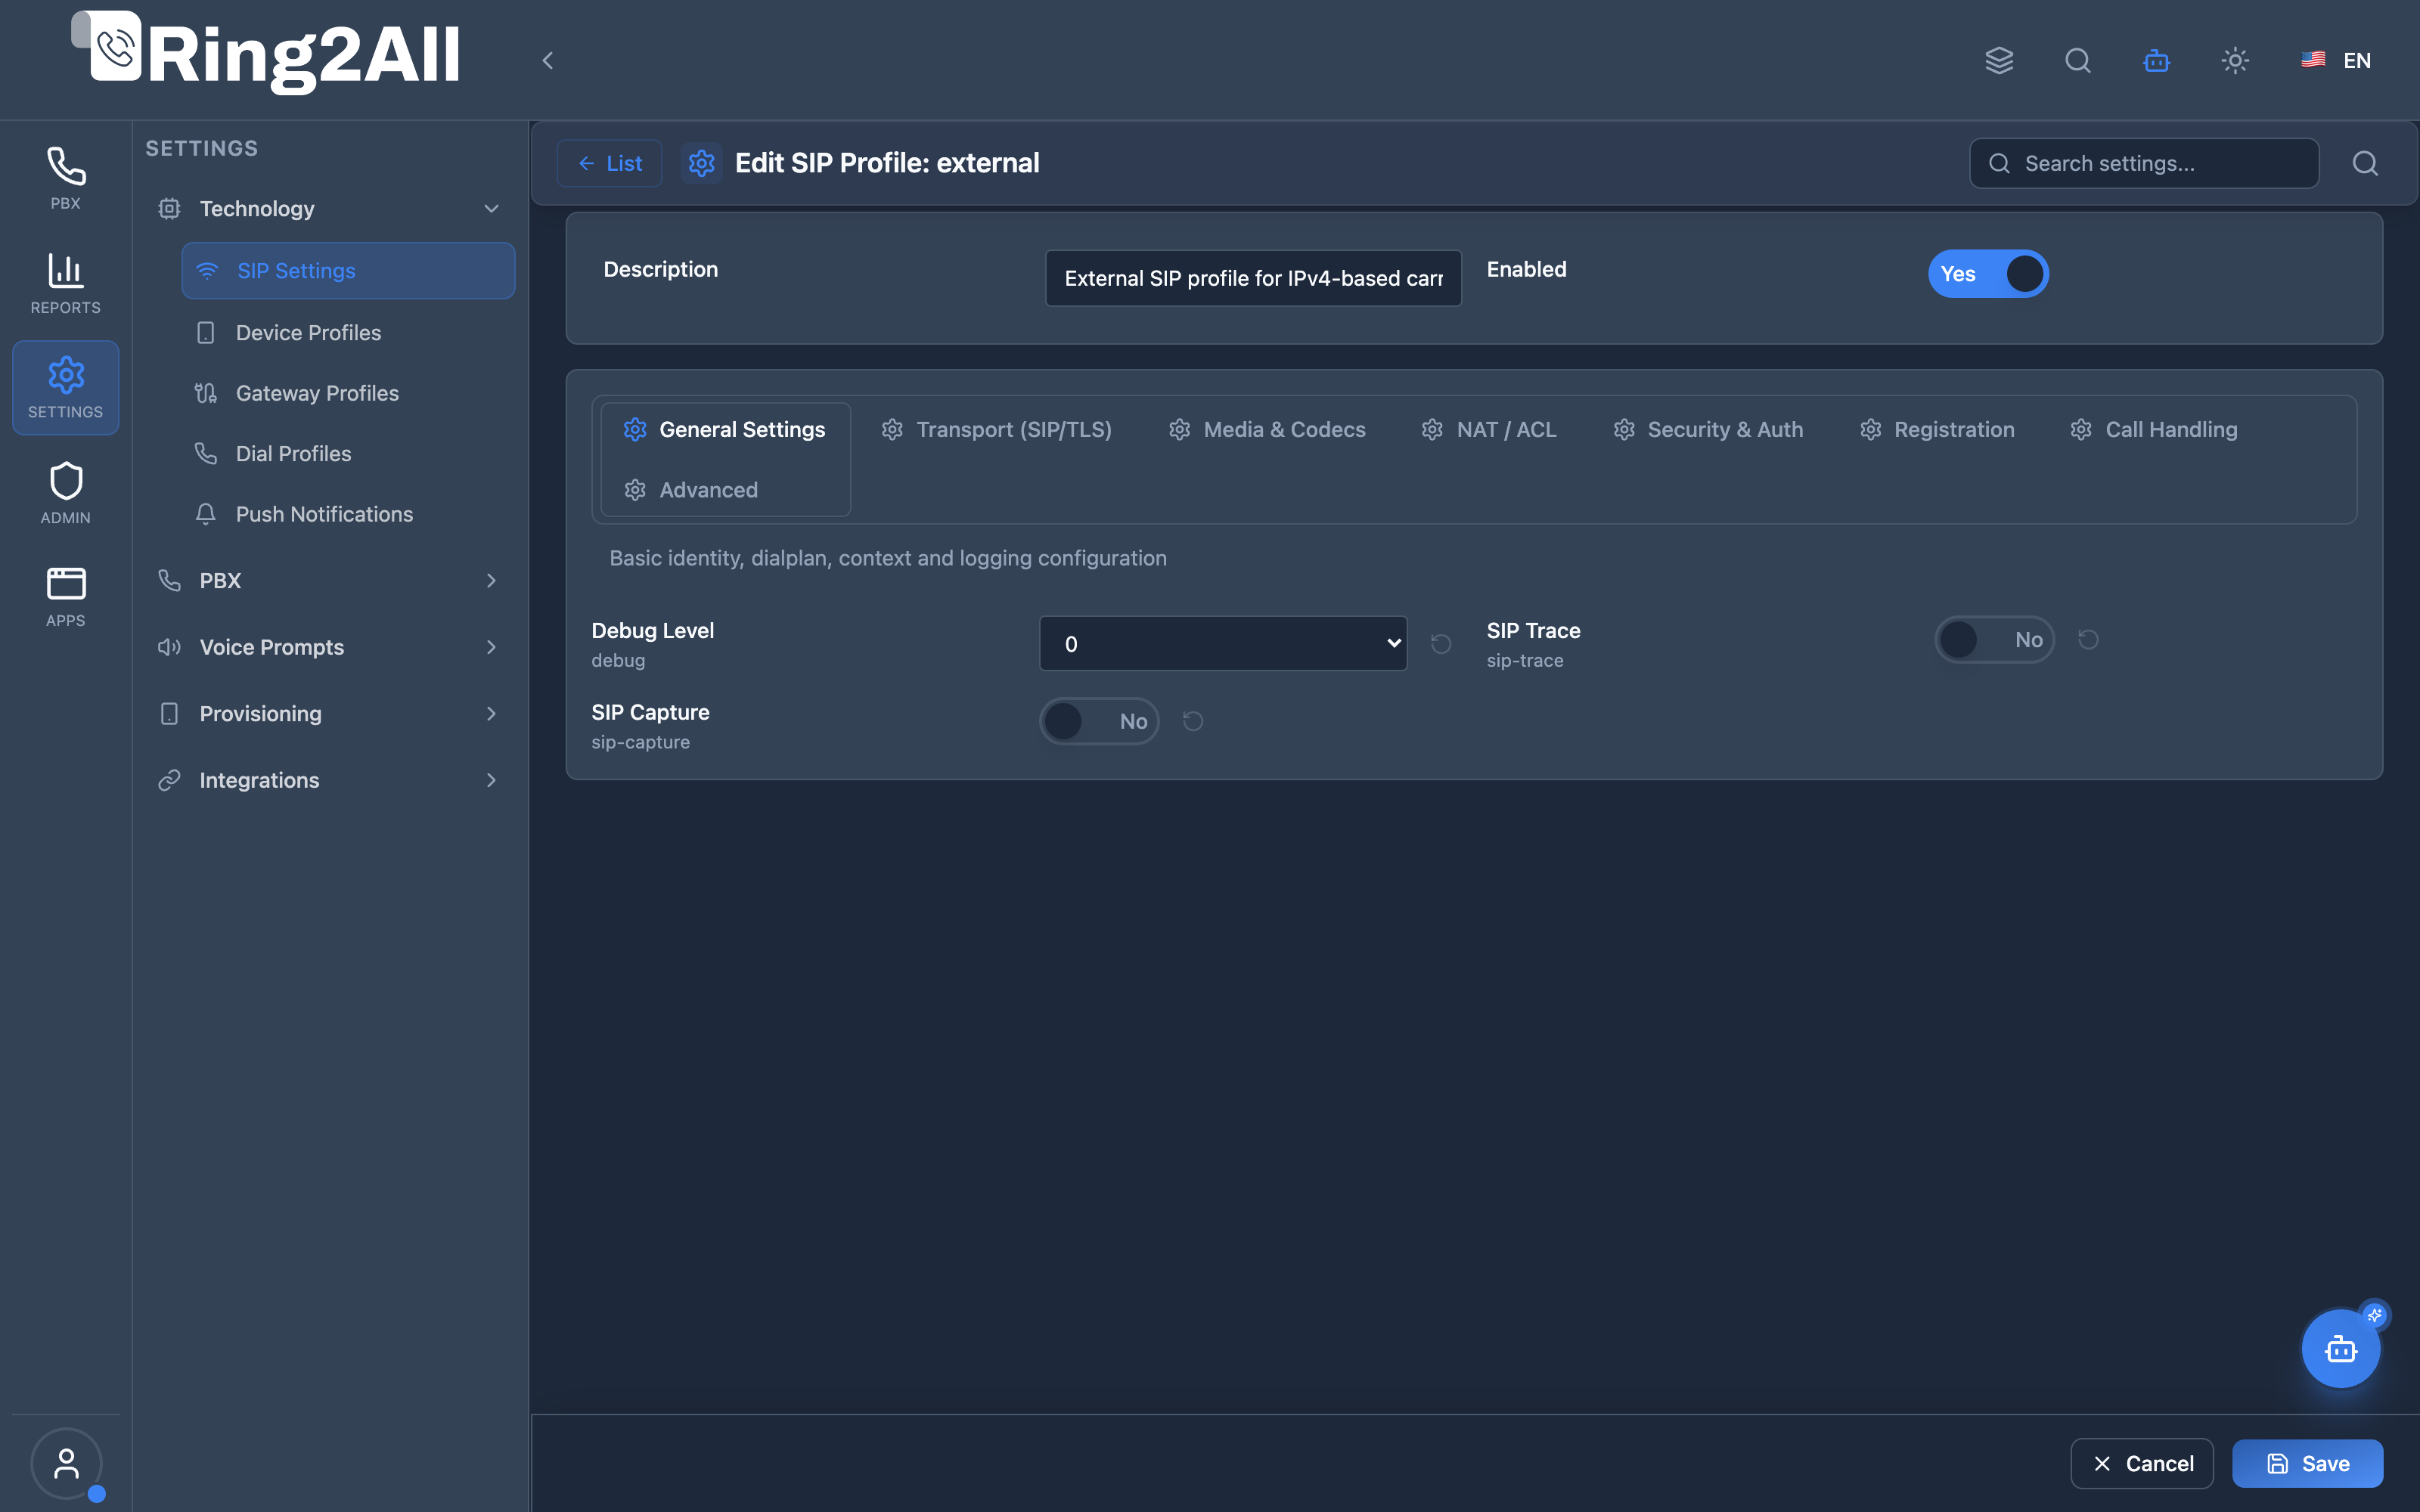Open the Call Handling tab

(x=2153, y=430)
